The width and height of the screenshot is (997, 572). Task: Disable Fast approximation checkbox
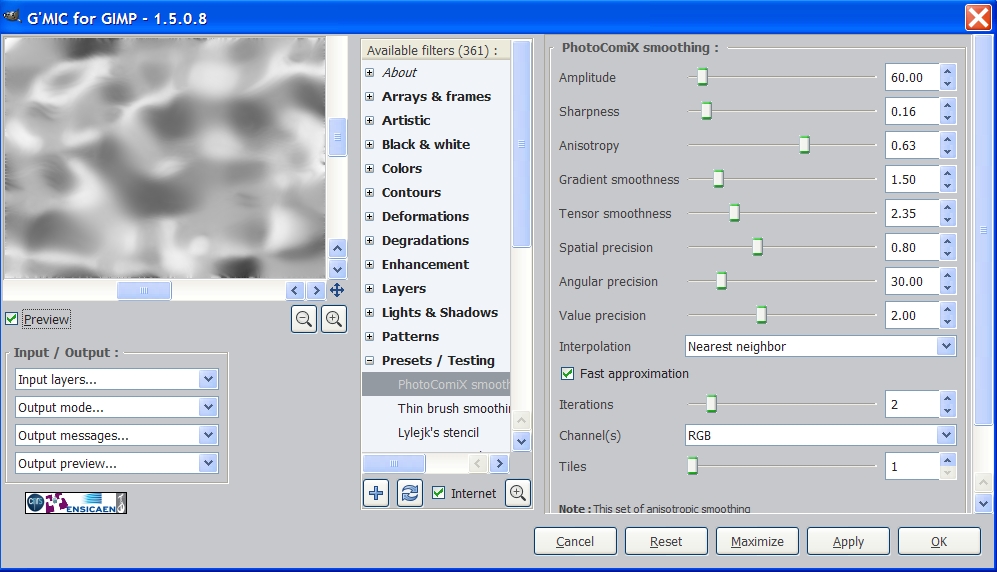pos(567,374)
